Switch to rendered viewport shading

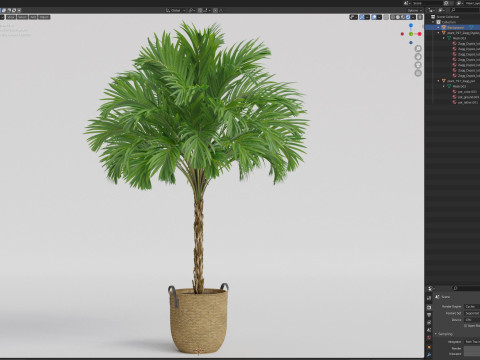click(x=408, y=17)
